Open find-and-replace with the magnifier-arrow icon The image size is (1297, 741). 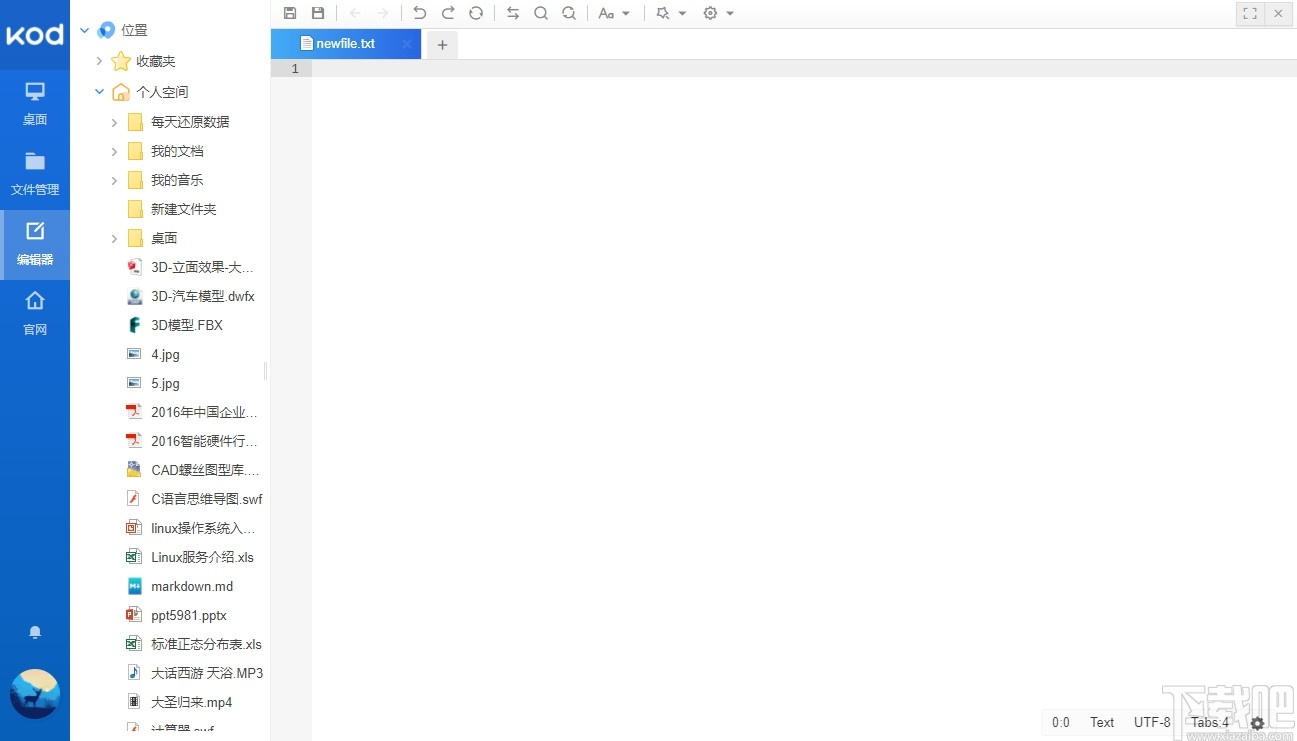[x=569, y=13]
